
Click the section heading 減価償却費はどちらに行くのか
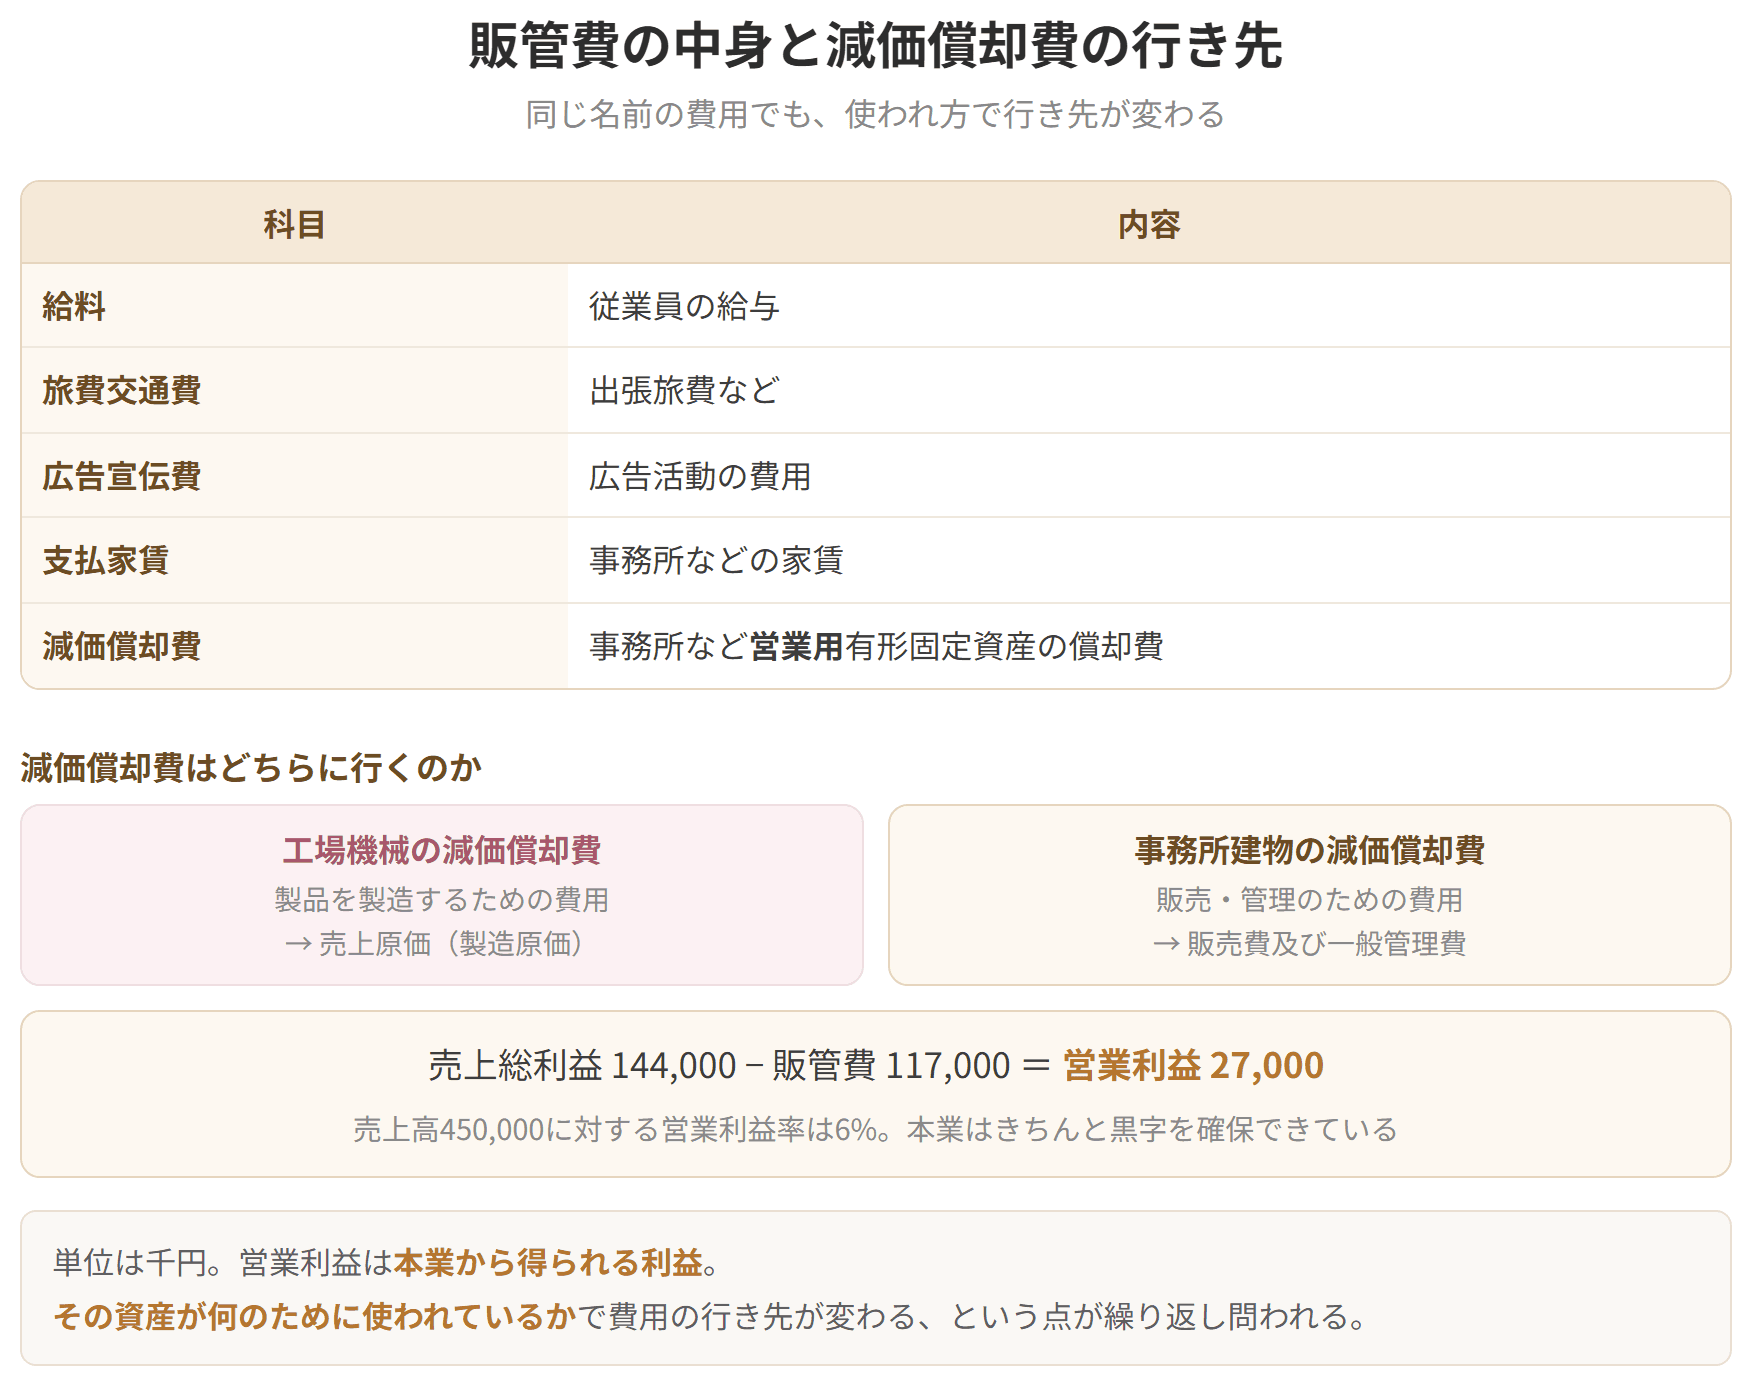(251, 768)
